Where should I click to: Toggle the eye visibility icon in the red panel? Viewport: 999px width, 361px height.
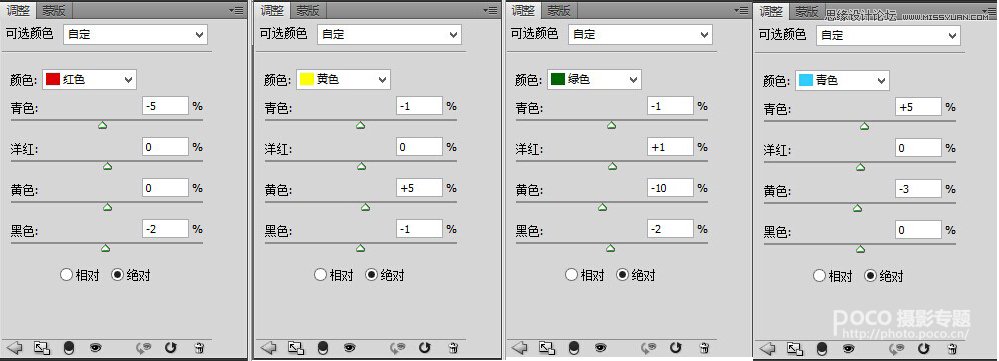coord(96,348)
